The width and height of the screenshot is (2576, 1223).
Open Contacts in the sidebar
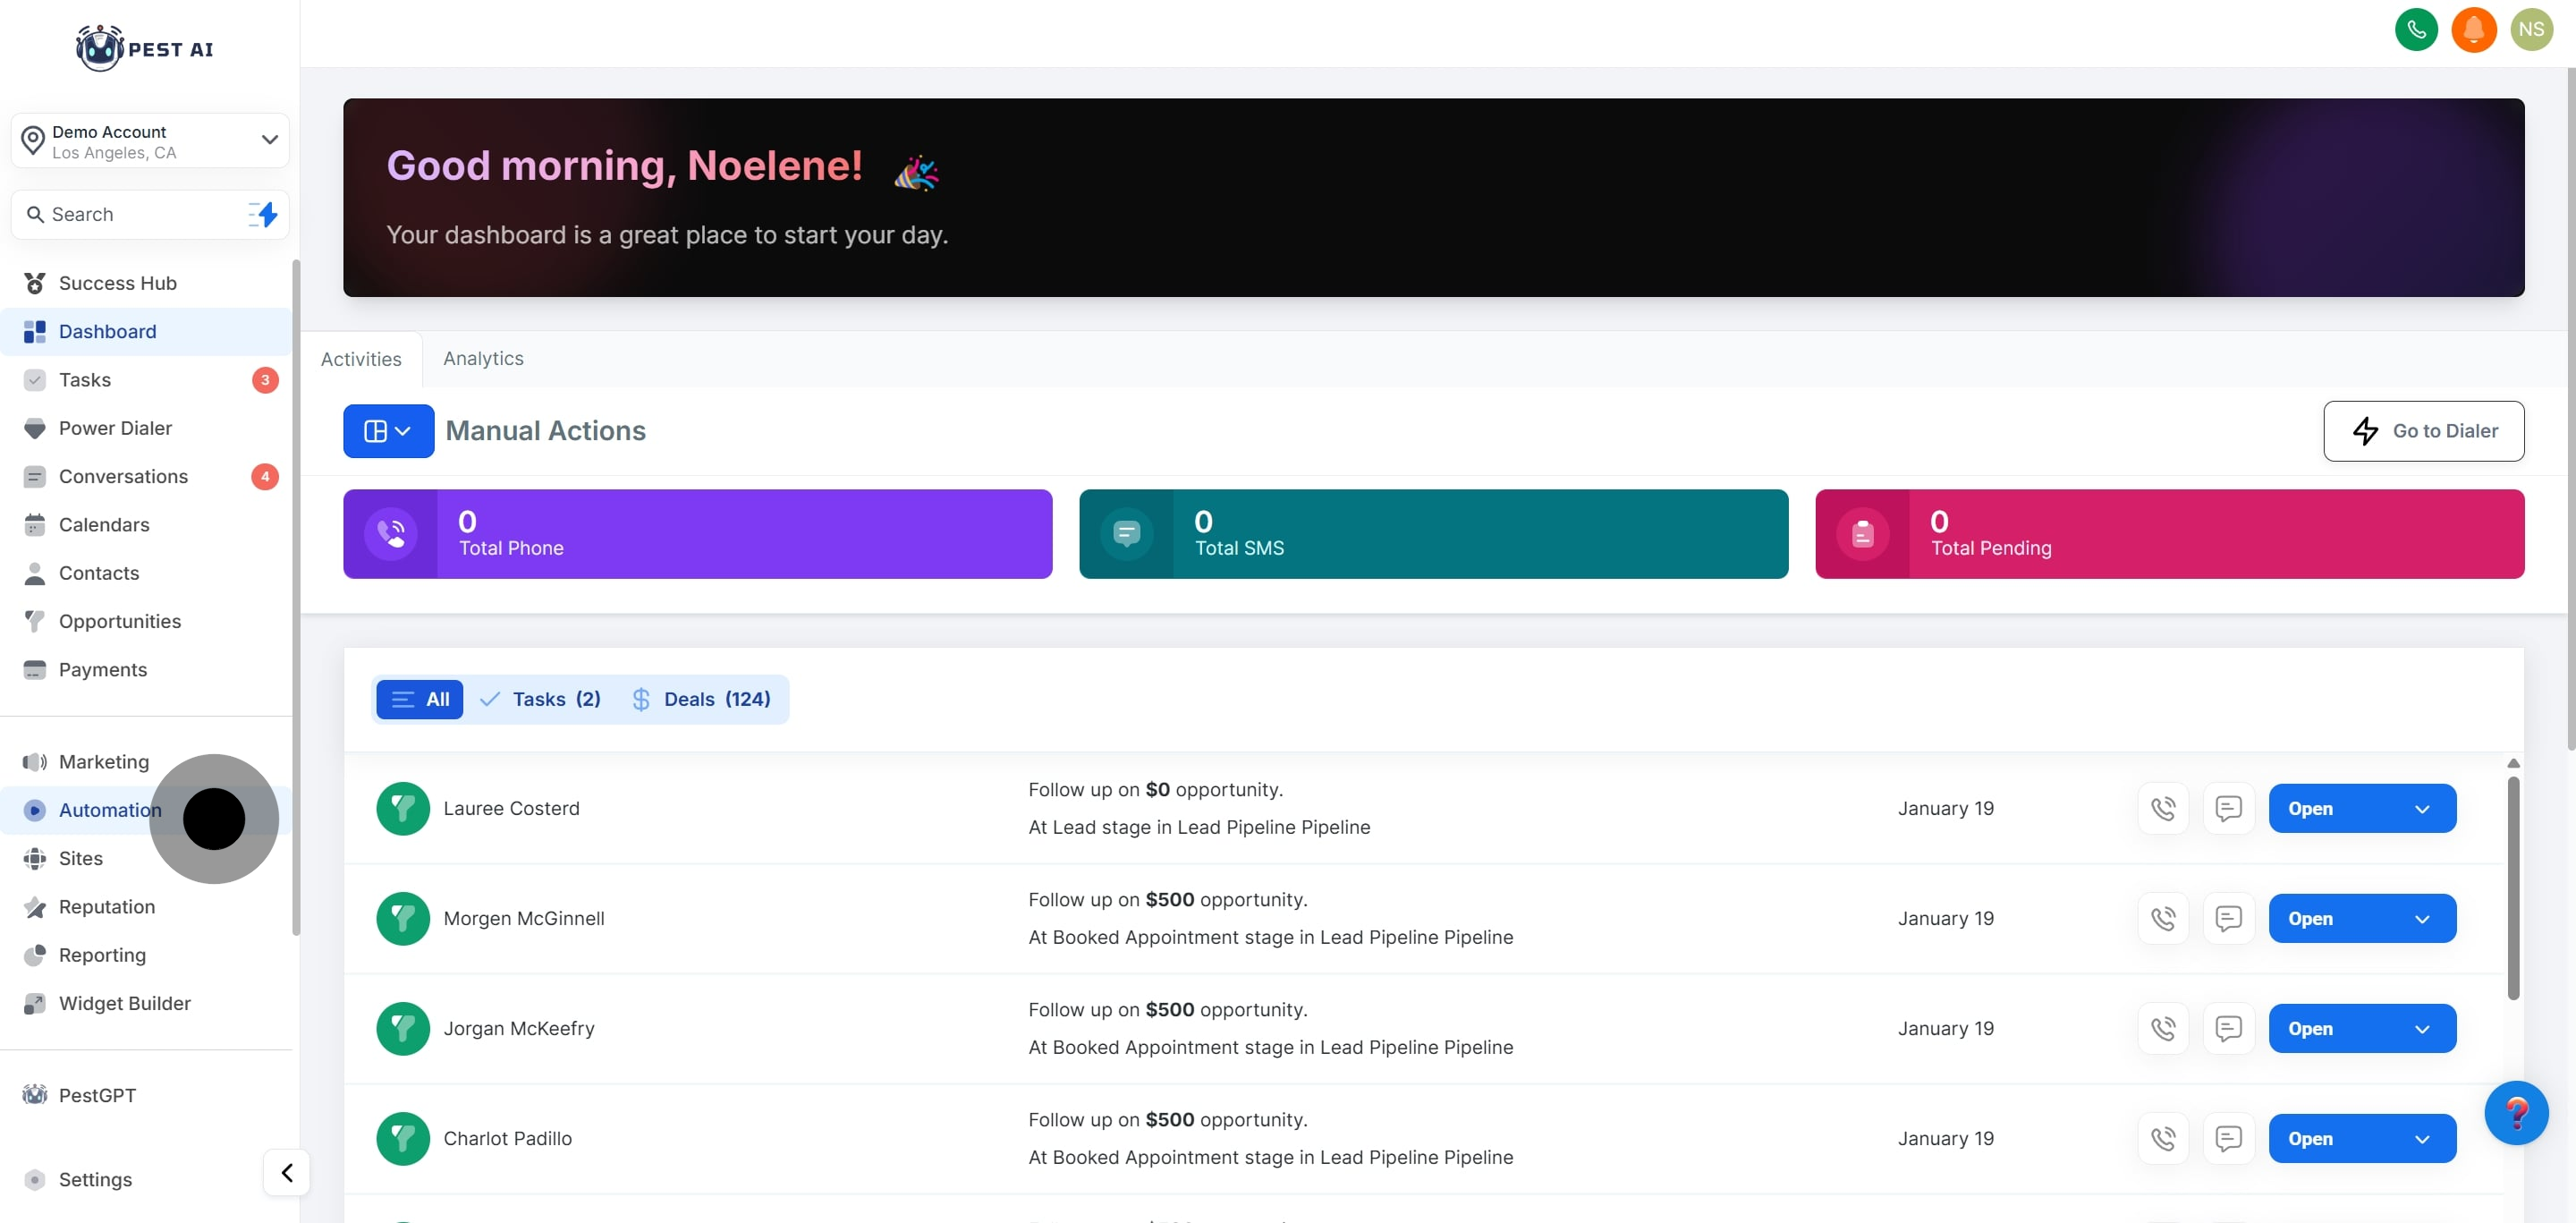pyautogui.click(x=146, y=573)
